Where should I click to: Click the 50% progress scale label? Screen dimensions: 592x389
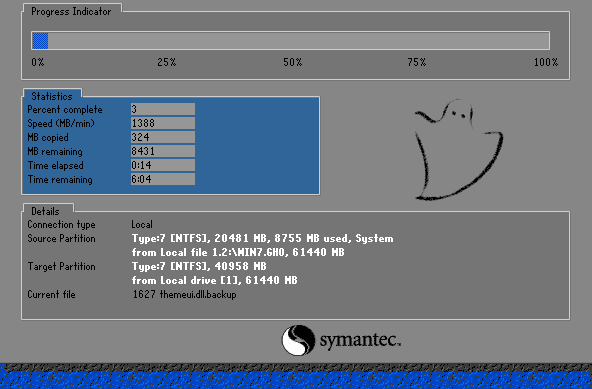(x=293, y=62)
